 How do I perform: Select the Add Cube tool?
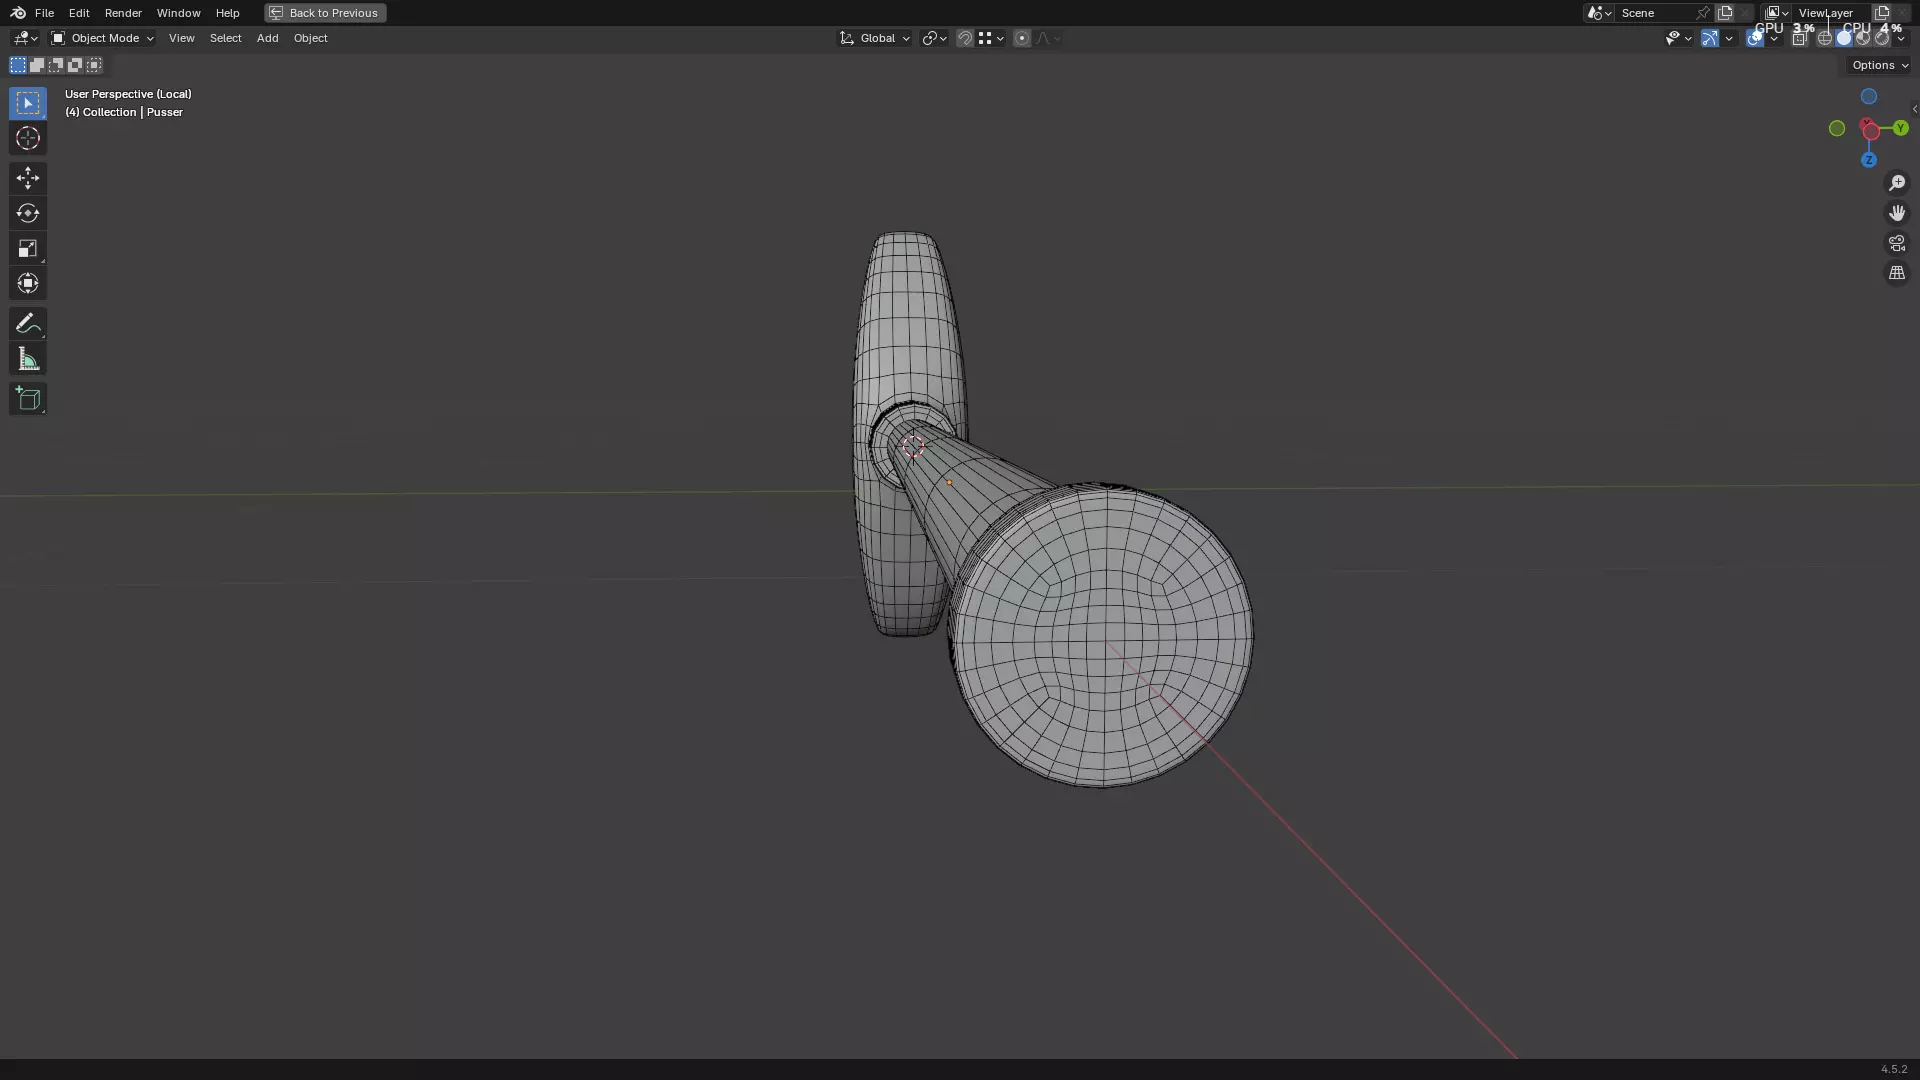pyautogui.click(x=27, y=399)
